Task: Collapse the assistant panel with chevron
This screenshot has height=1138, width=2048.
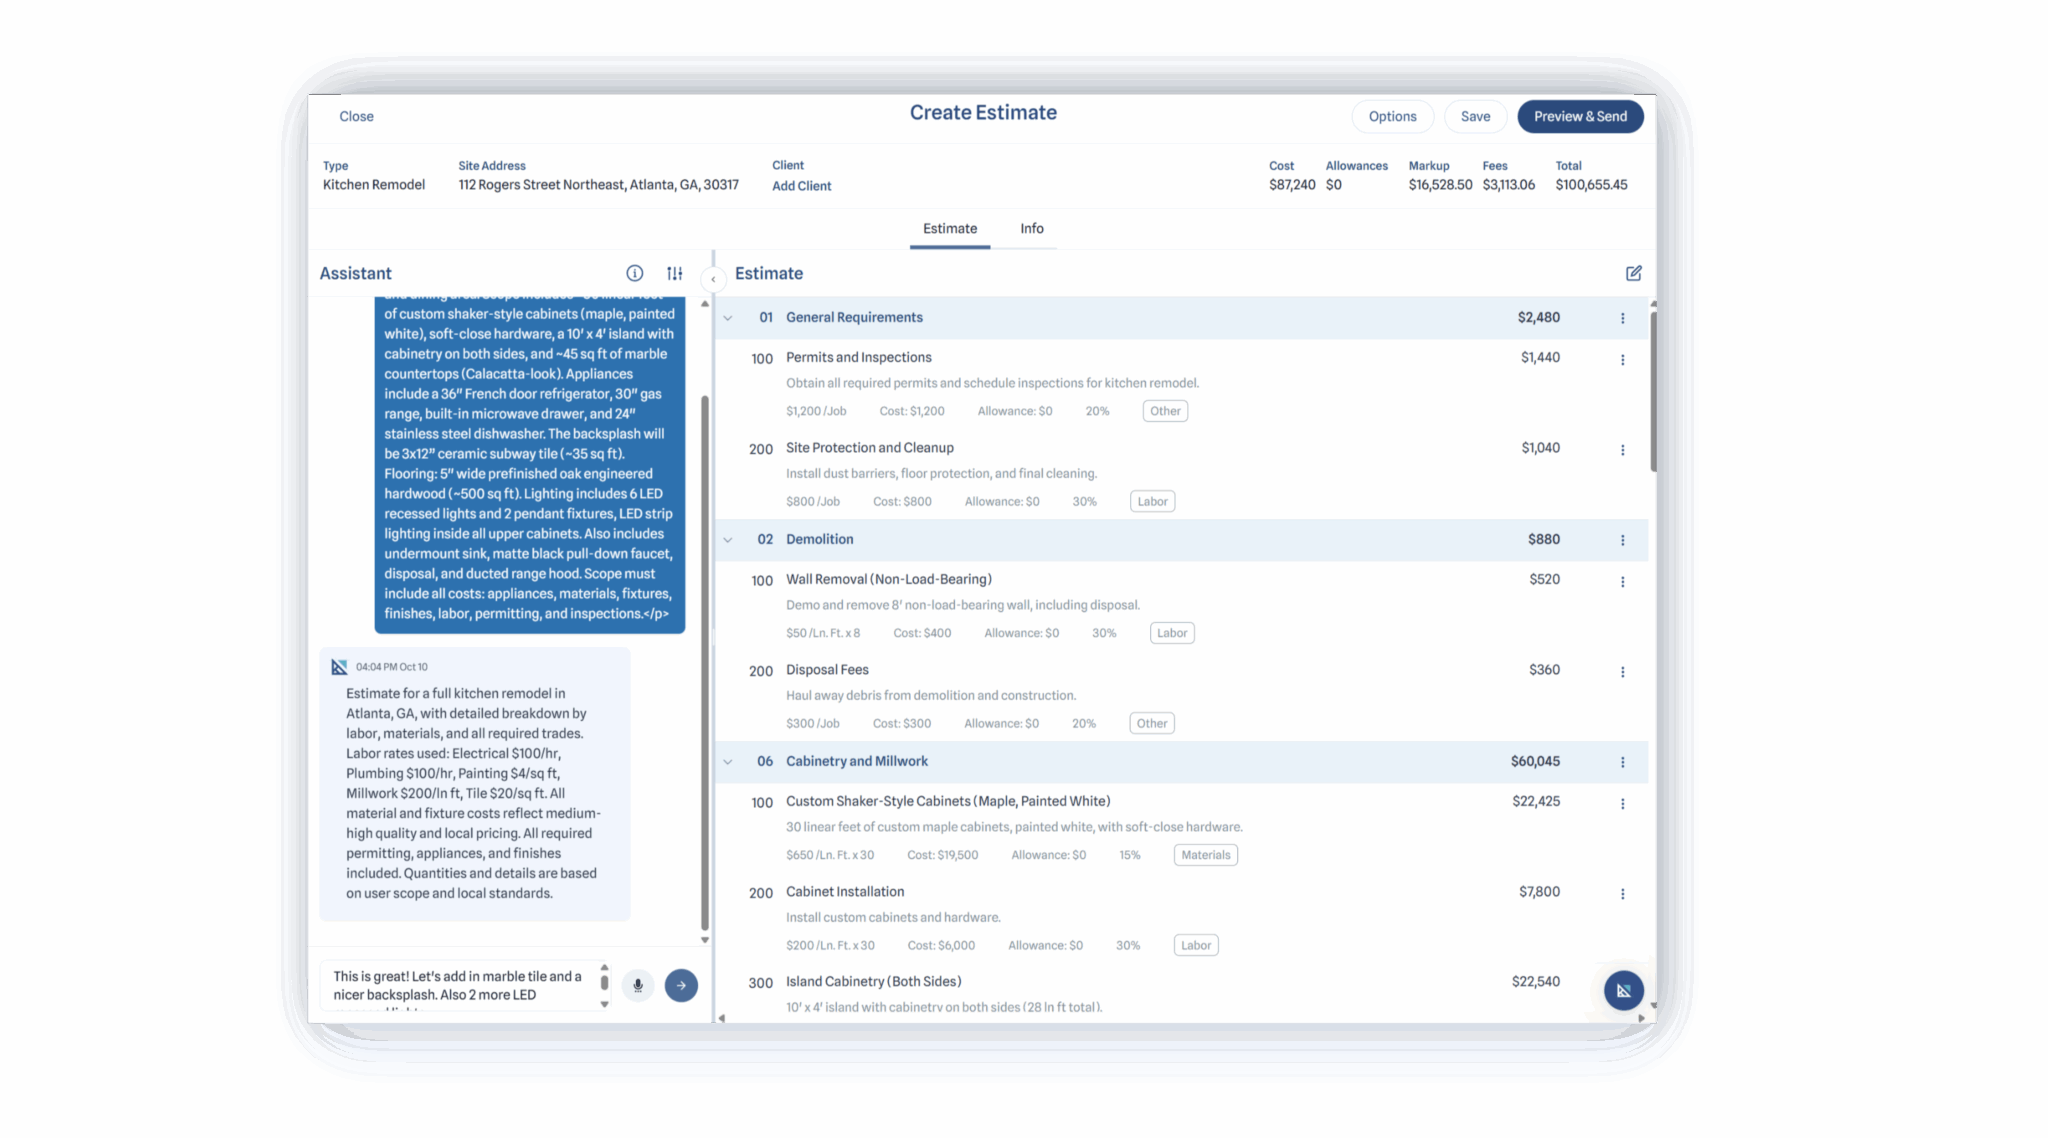Action: pyautogui.click(x=713, y=280)
